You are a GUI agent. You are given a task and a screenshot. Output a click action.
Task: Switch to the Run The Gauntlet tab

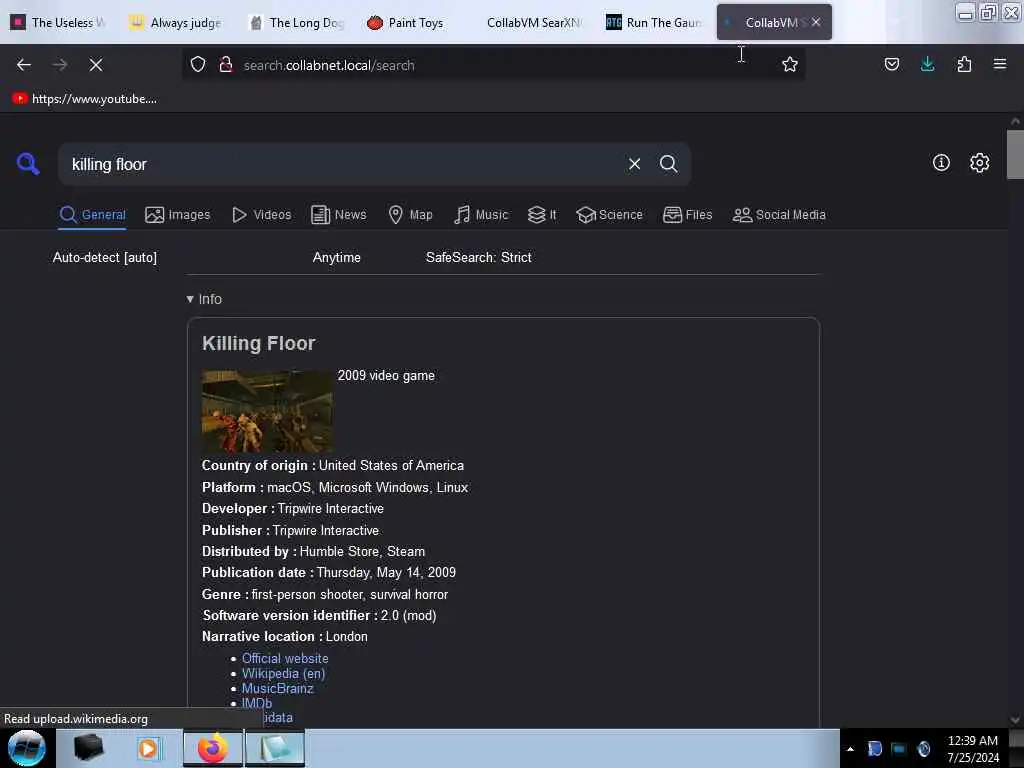pos(653,23)
